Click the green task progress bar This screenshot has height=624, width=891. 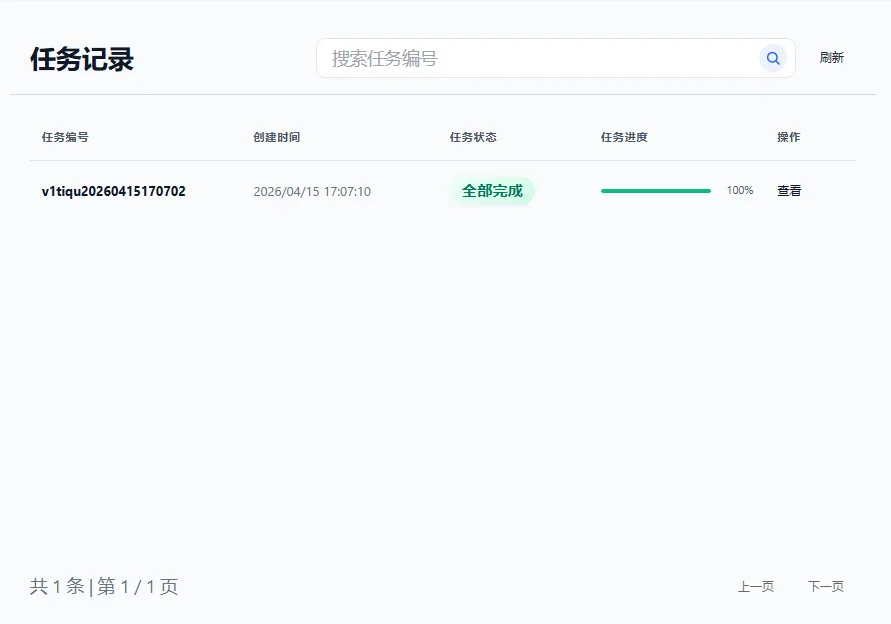point(655,191)
